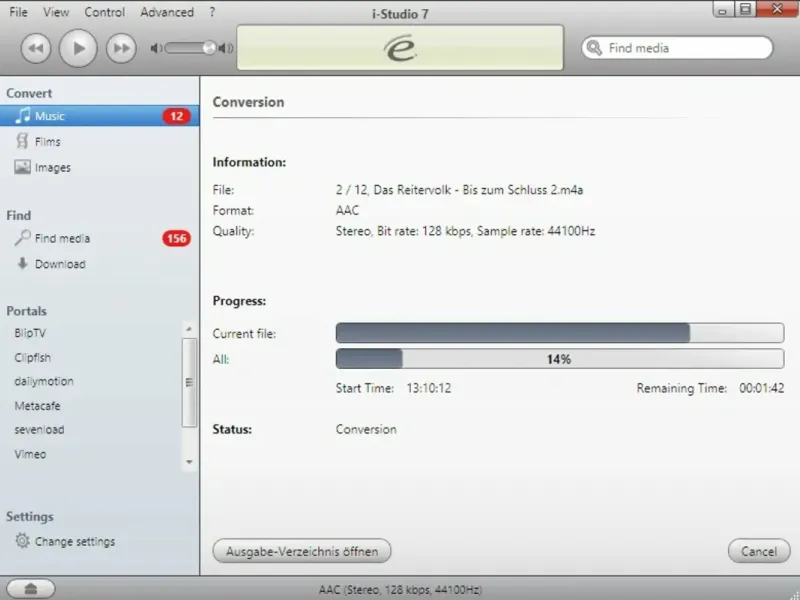Image resolution: width=800 pixels, height=600 pixels.
Task: Click the magnifier icon in the search box
Action: point(594,48)
